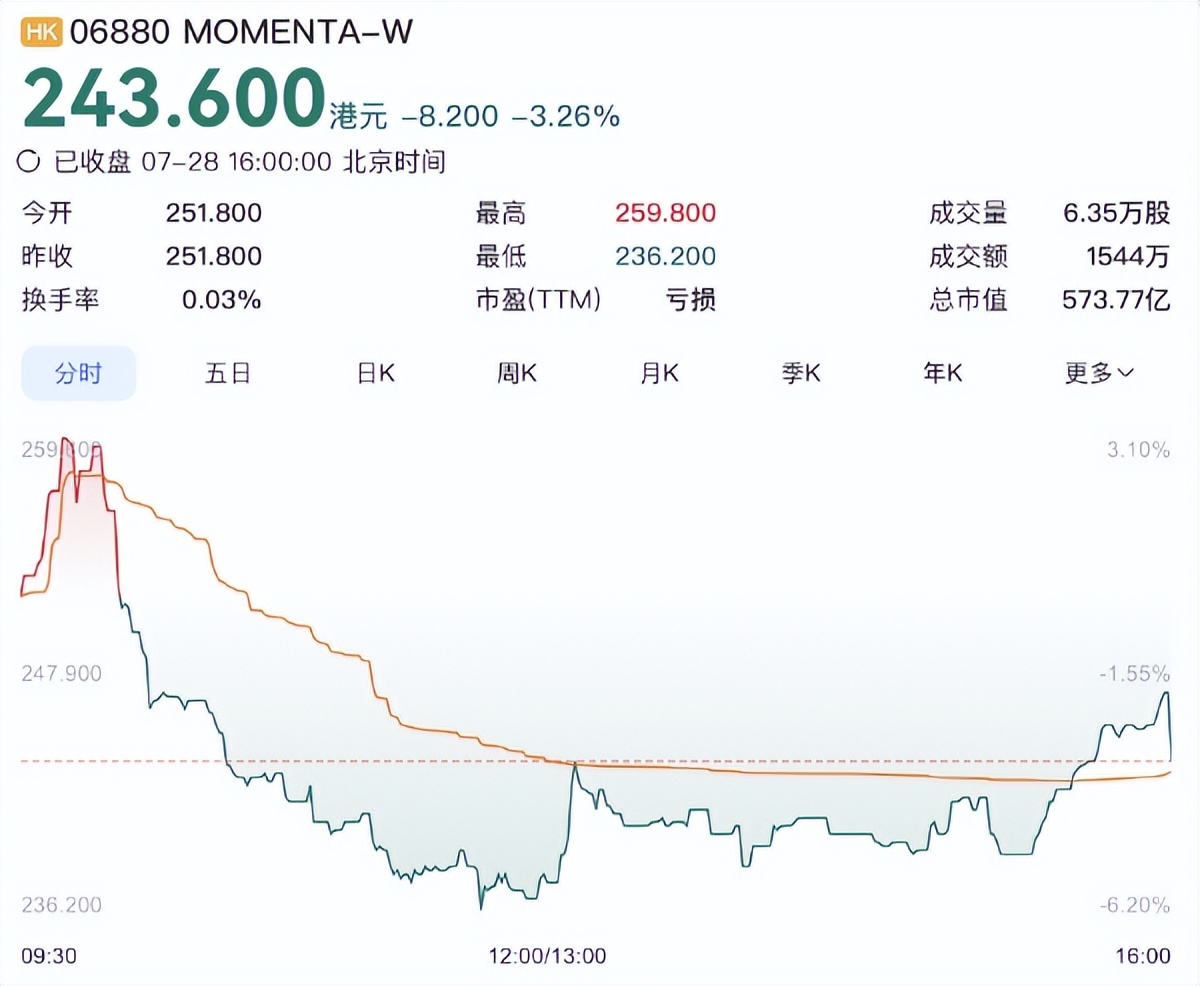
Task: Click the 236.200 chart axis label
Action: point(62,905)
